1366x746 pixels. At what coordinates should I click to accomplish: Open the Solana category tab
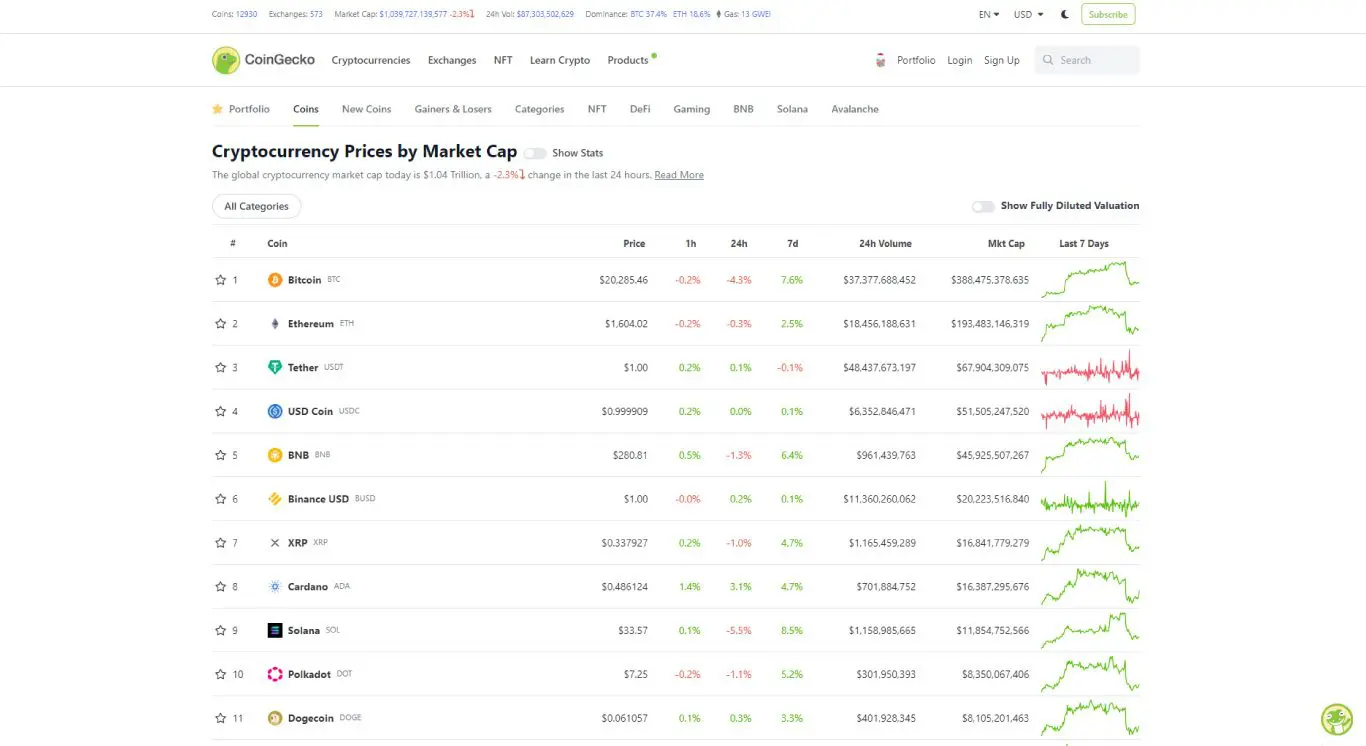[792, 109]
